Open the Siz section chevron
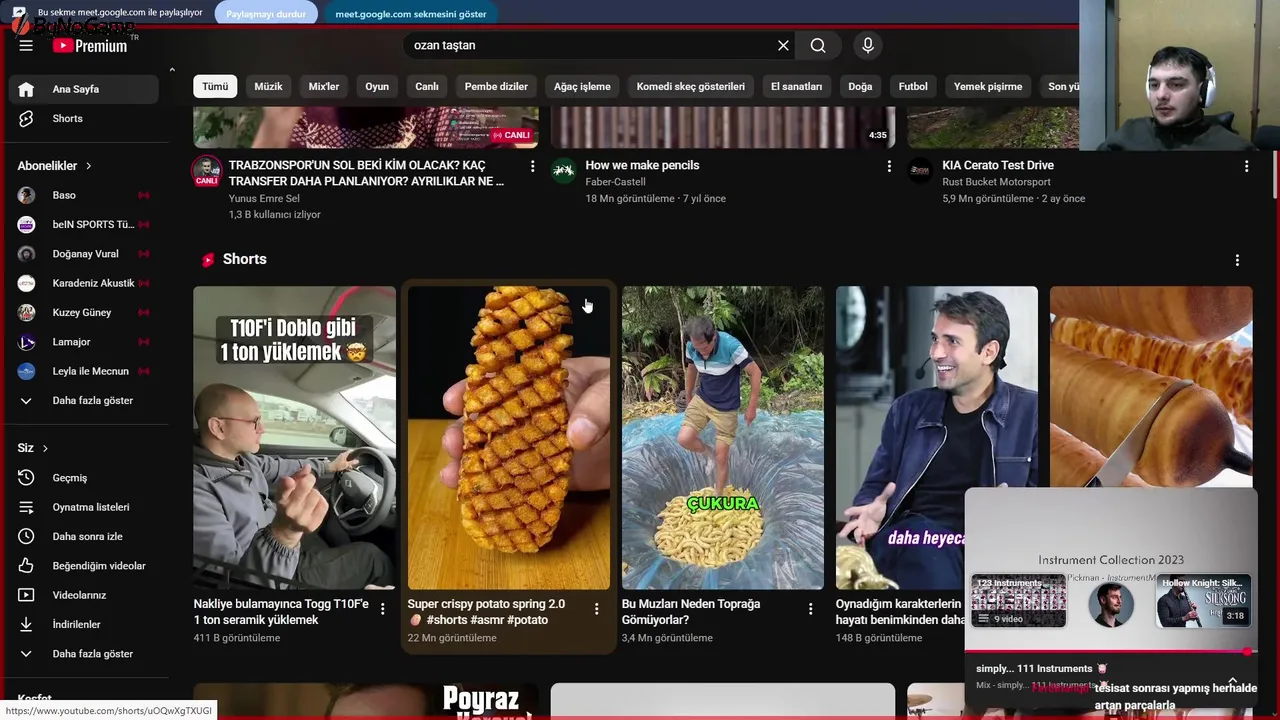The height and width of the screenshot is (720, 1280). [45, 448]
